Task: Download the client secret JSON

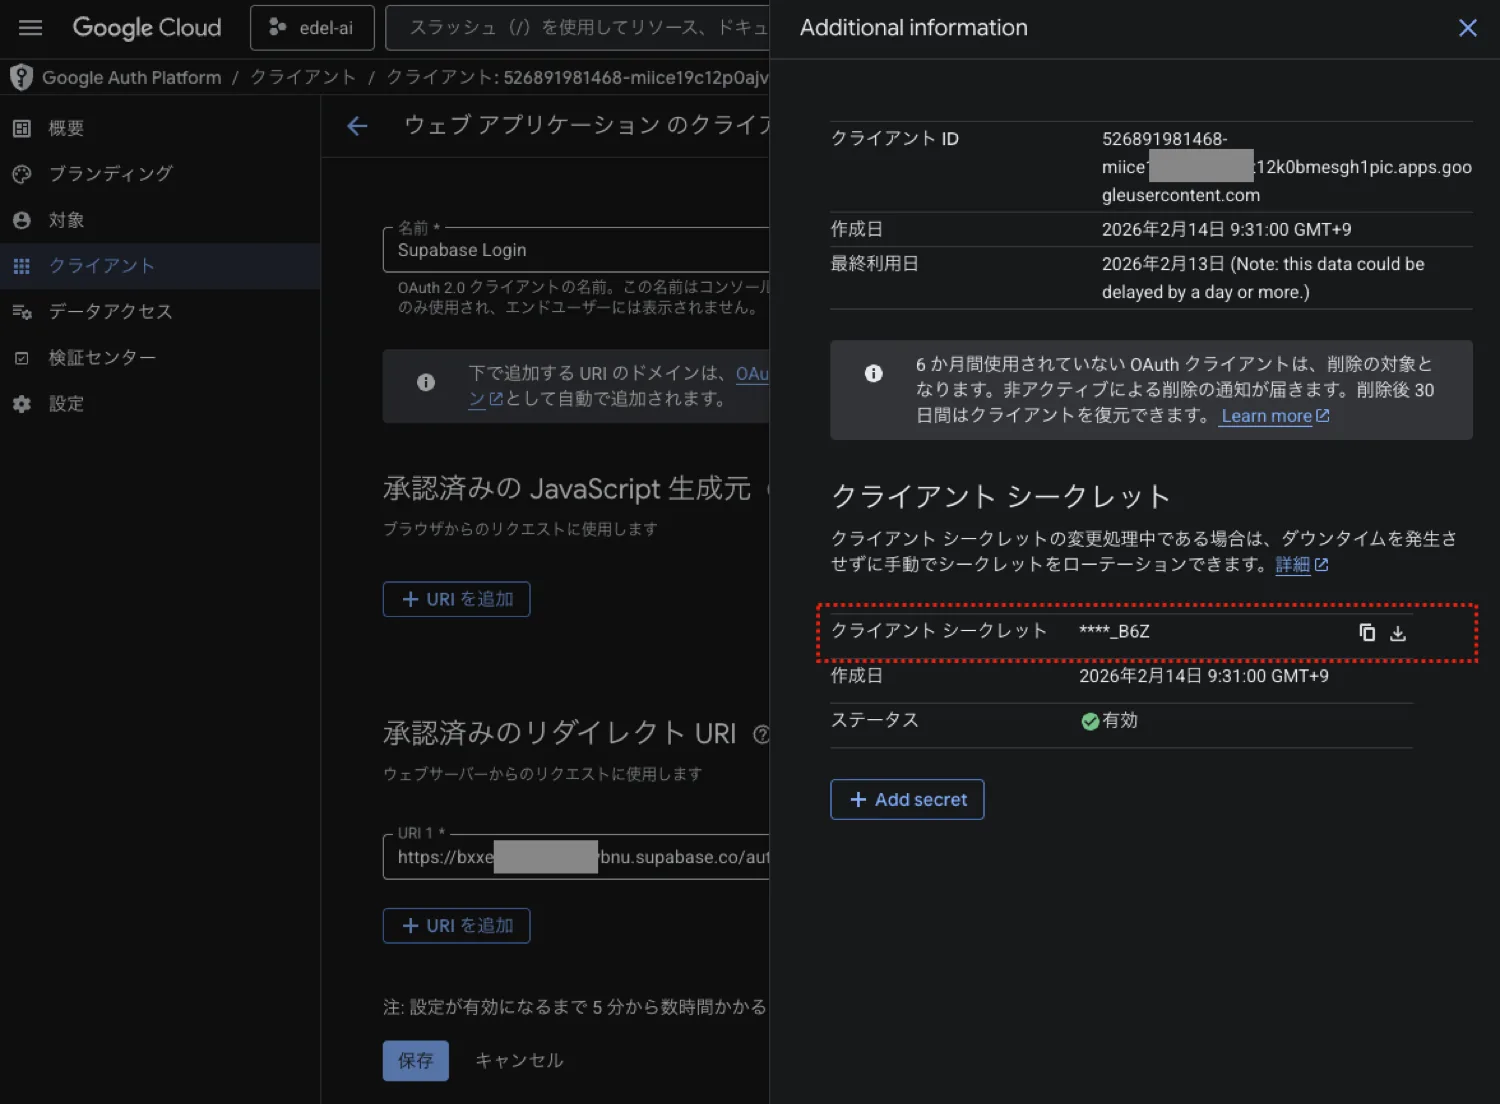Action: pos(1398,633)
